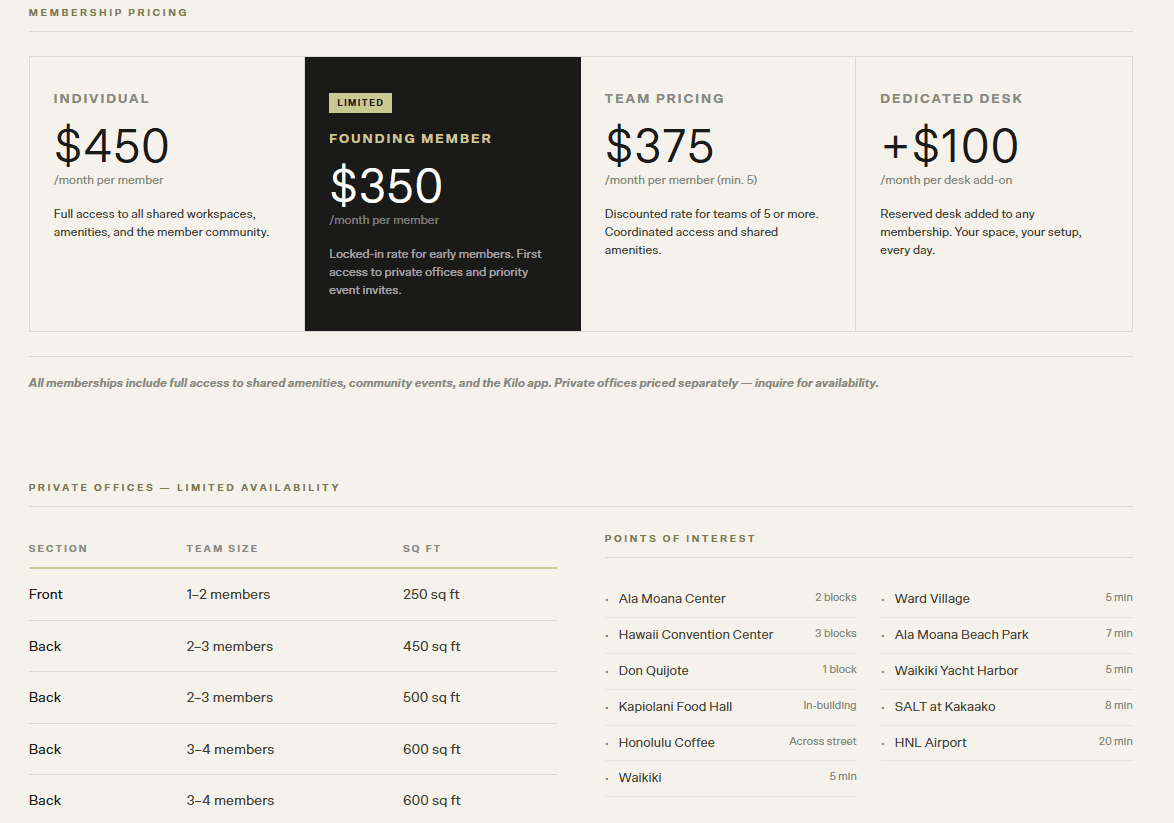The width and height of the screenshot is (1174, 823).
Task: Click the Team Pricing $375 card
Action: (x=718, y=194)
